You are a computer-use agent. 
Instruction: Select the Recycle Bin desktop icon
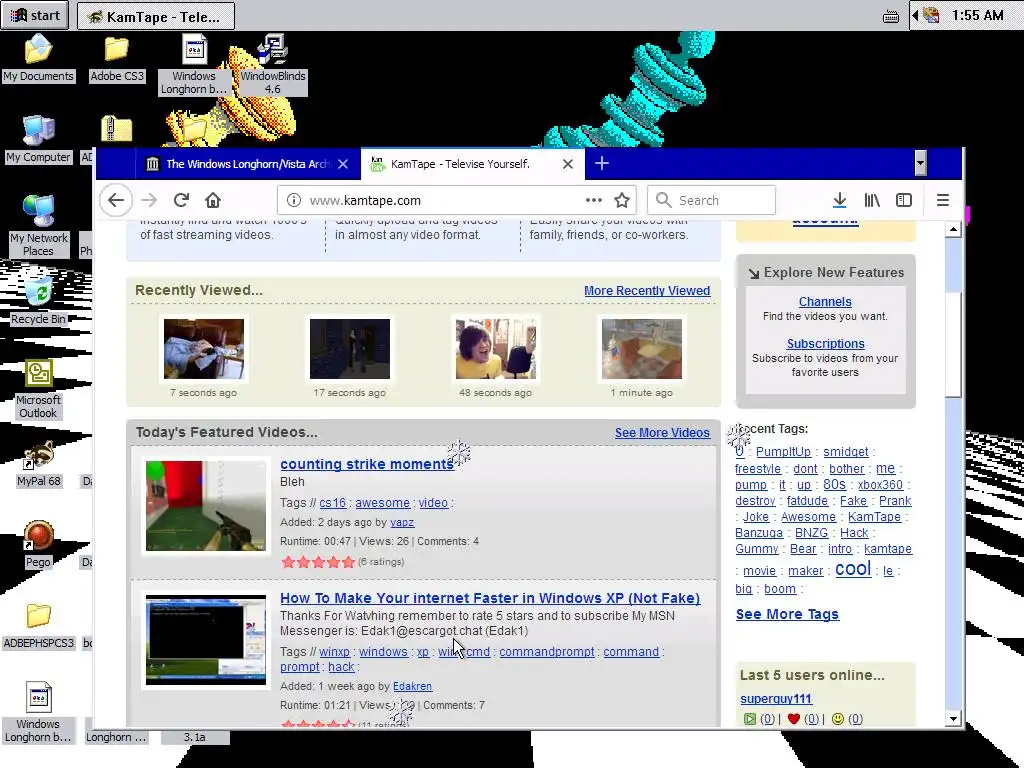tap(38, 302)
